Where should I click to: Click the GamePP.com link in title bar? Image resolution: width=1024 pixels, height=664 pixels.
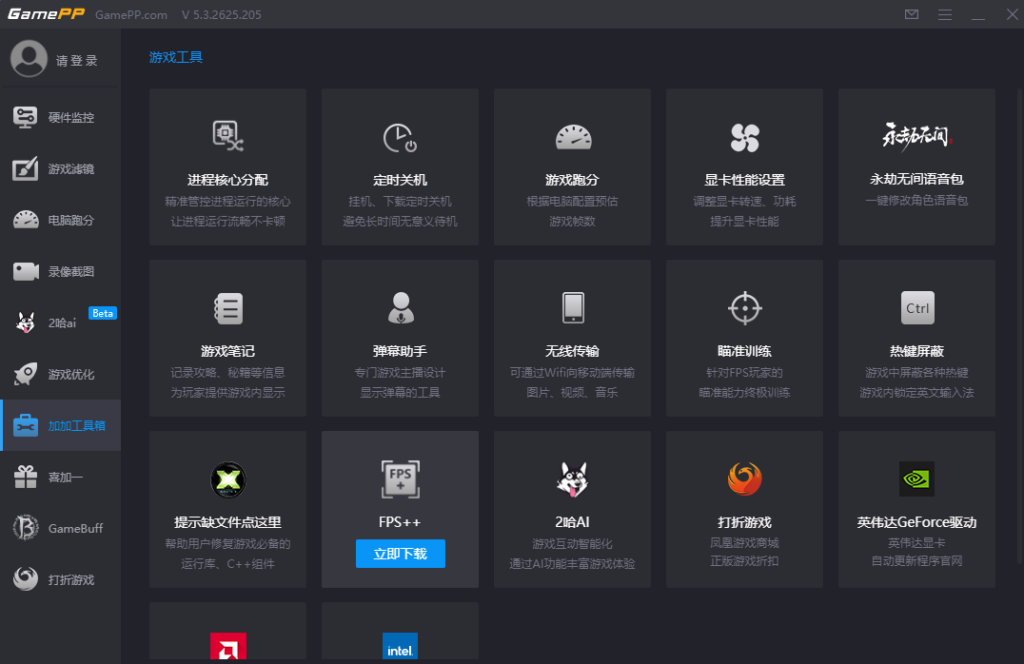(131, 15)
